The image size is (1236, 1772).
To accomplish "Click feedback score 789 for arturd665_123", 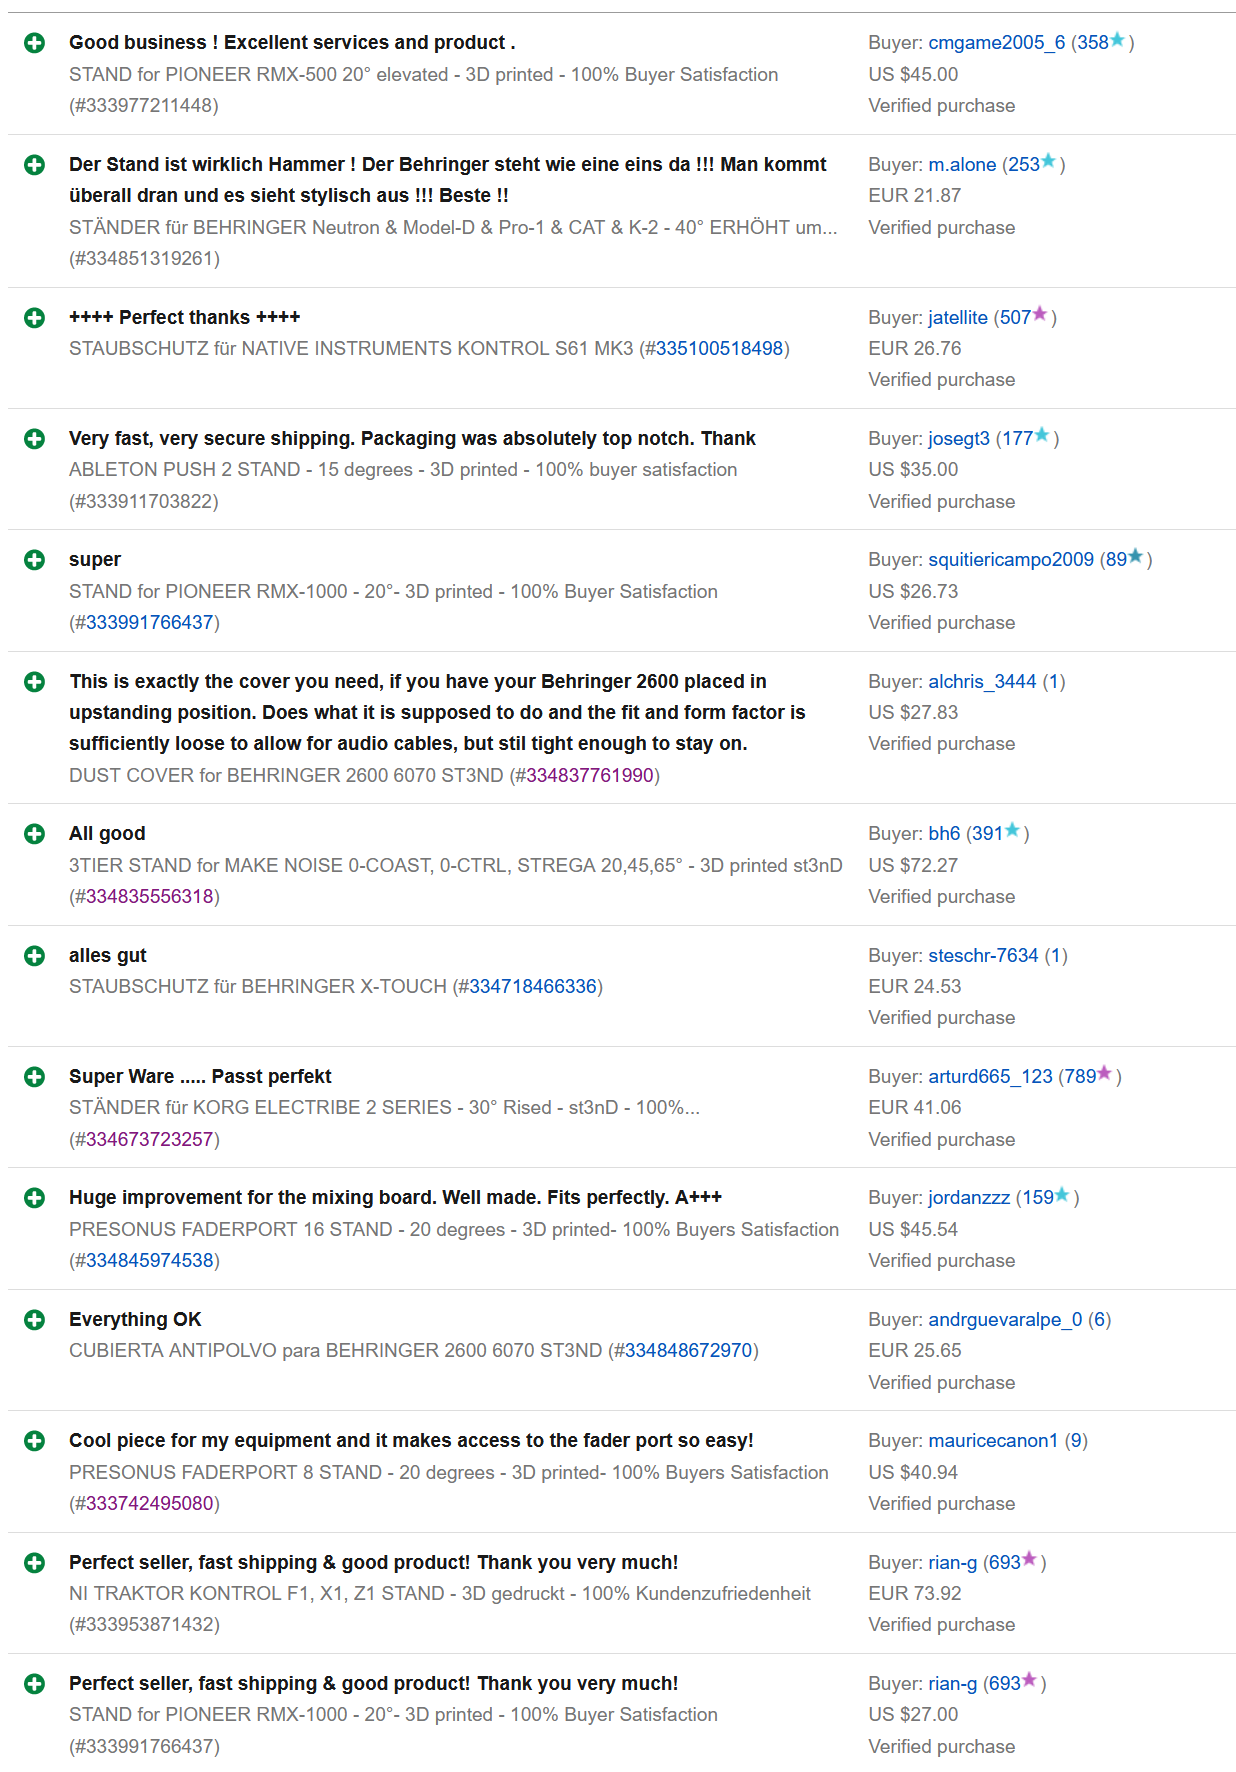I will click(x=1080, y=1077).
